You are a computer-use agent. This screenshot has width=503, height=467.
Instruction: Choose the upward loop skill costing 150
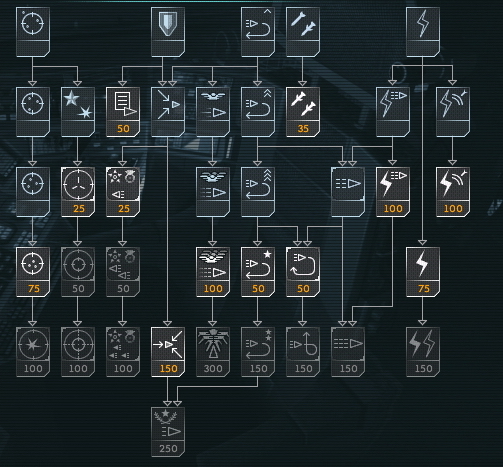303,352
